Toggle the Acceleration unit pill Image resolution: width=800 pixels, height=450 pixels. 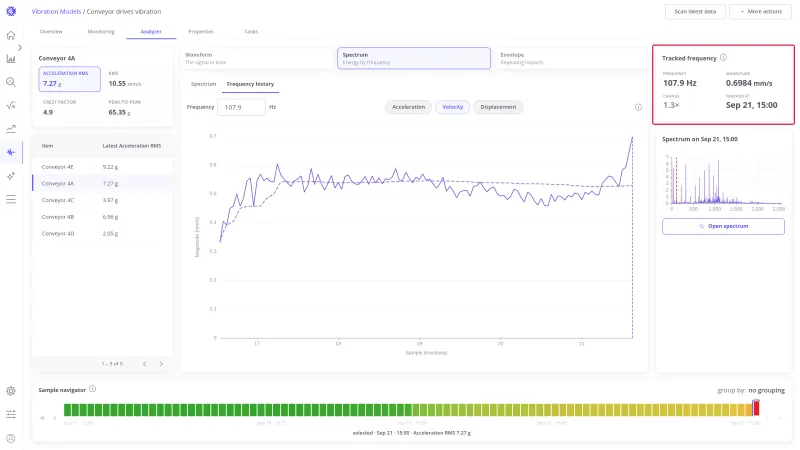click(x=408, y=107)
